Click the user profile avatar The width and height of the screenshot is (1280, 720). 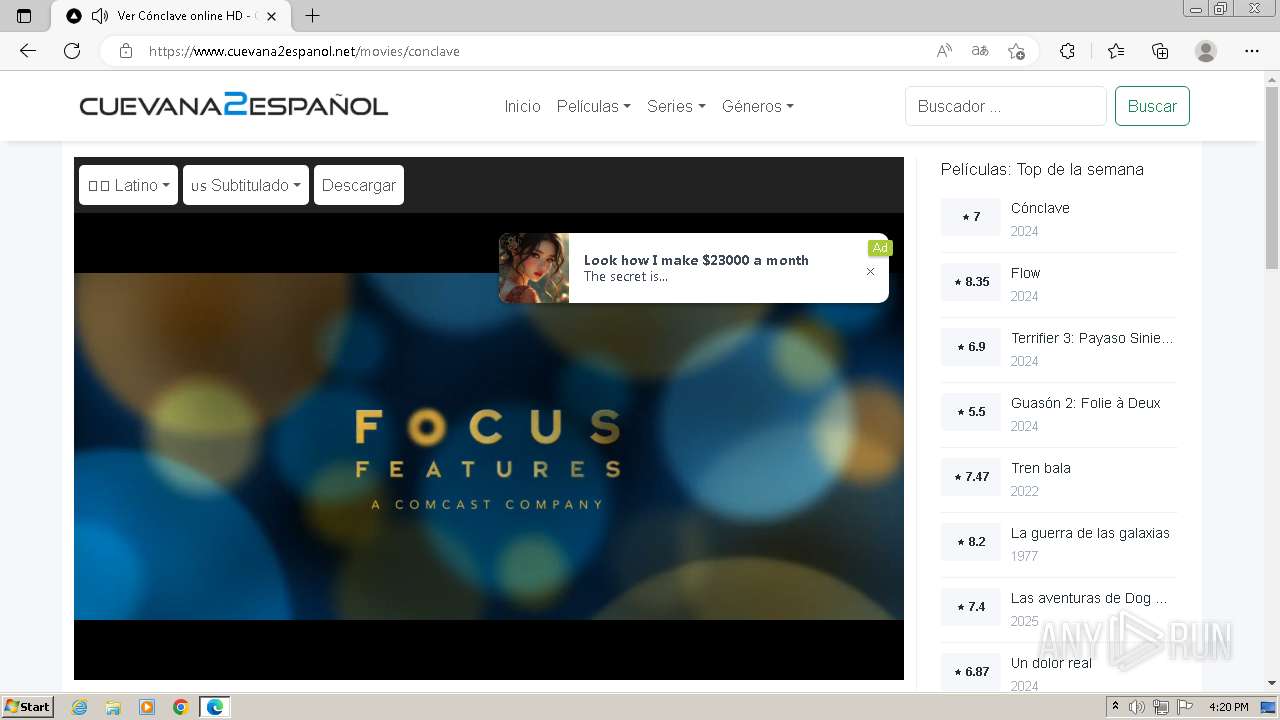click(1206, 51)
